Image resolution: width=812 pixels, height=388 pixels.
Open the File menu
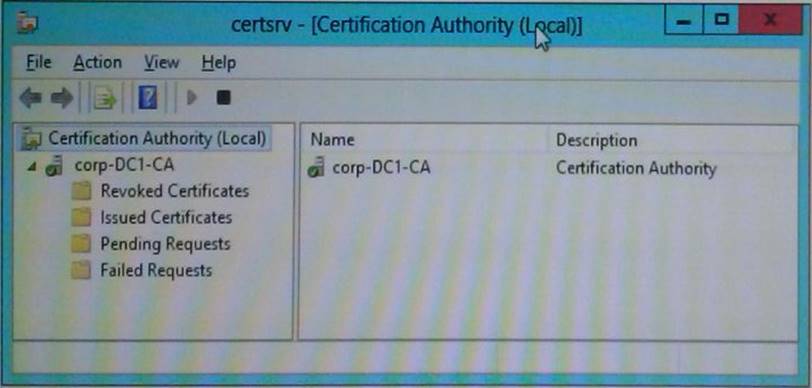click(39, 63)
